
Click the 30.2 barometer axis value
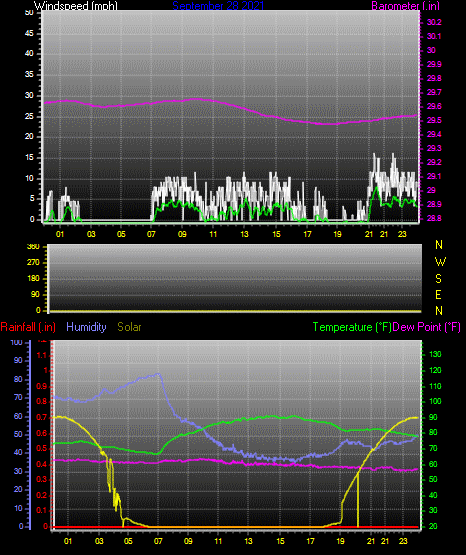(434, 22)
